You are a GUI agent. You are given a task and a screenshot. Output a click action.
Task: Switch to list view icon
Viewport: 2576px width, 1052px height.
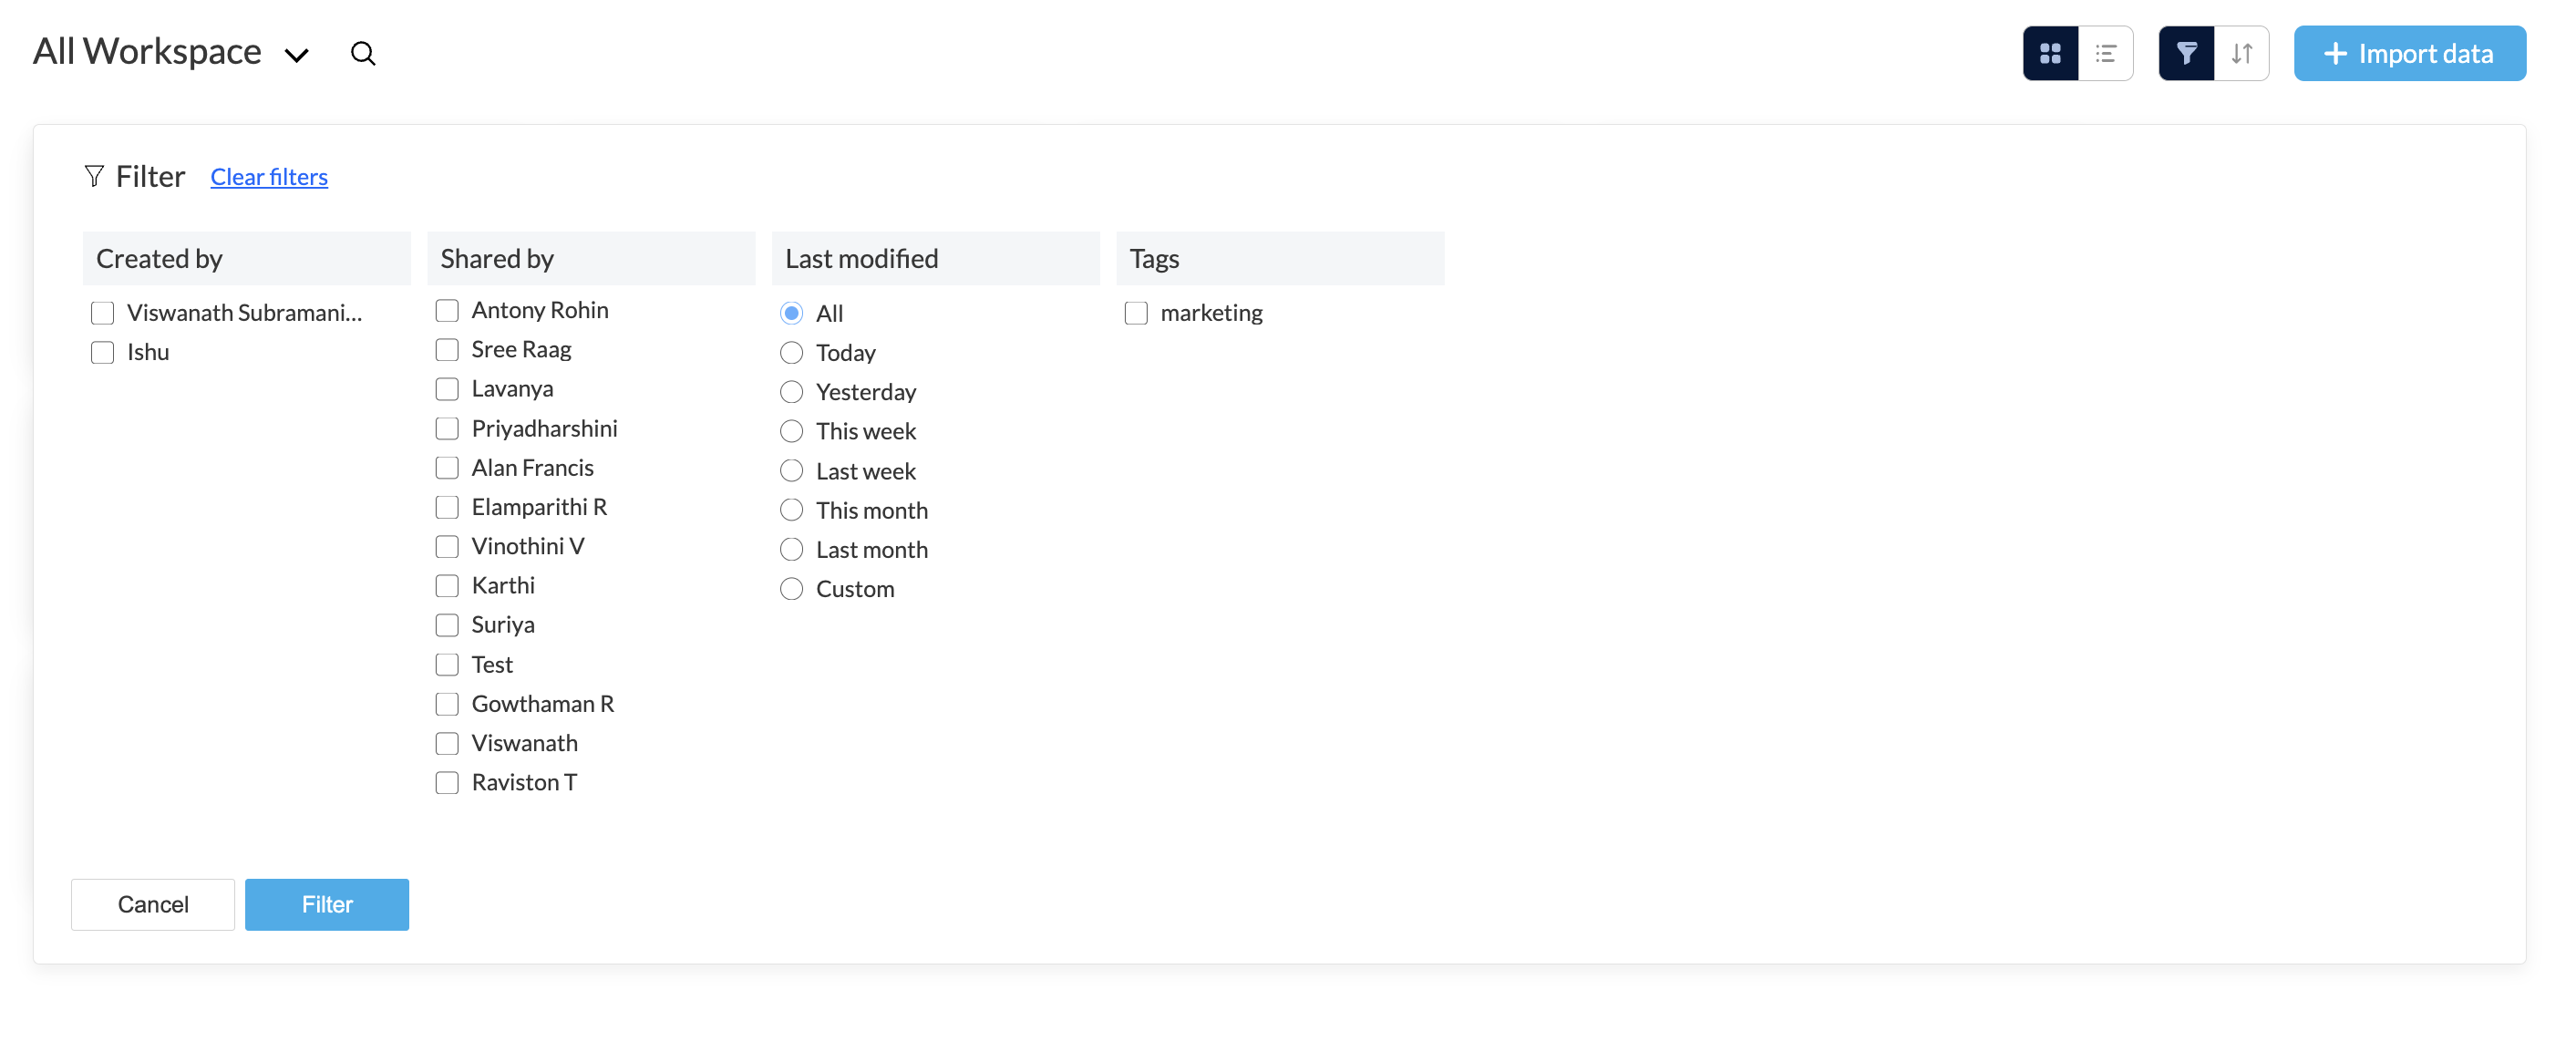[2105, 53]
